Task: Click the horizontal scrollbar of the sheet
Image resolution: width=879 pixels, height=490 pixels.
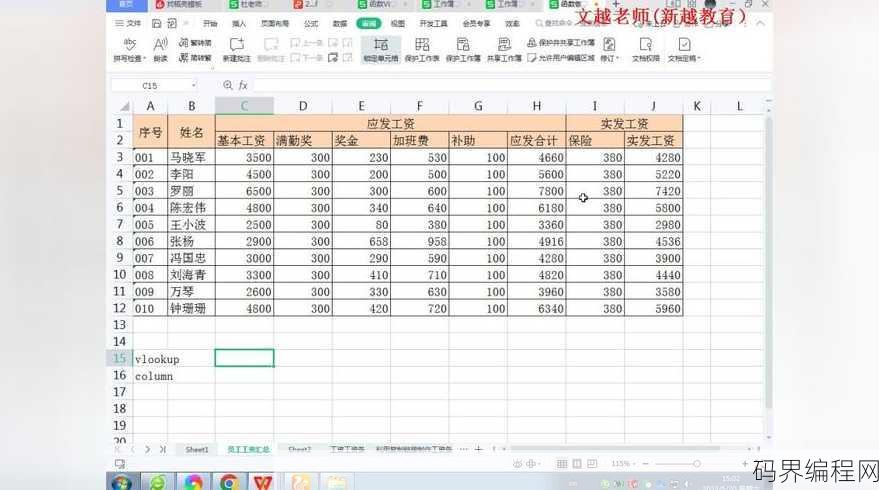Action: pos(616,449)
